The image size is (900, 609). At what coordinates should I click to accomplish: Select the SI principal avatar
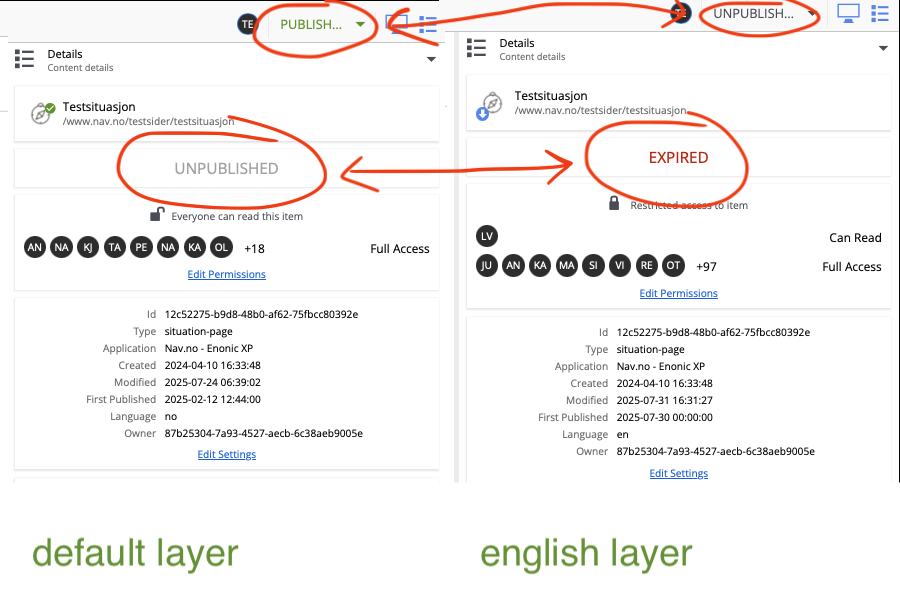pos(593,265)
